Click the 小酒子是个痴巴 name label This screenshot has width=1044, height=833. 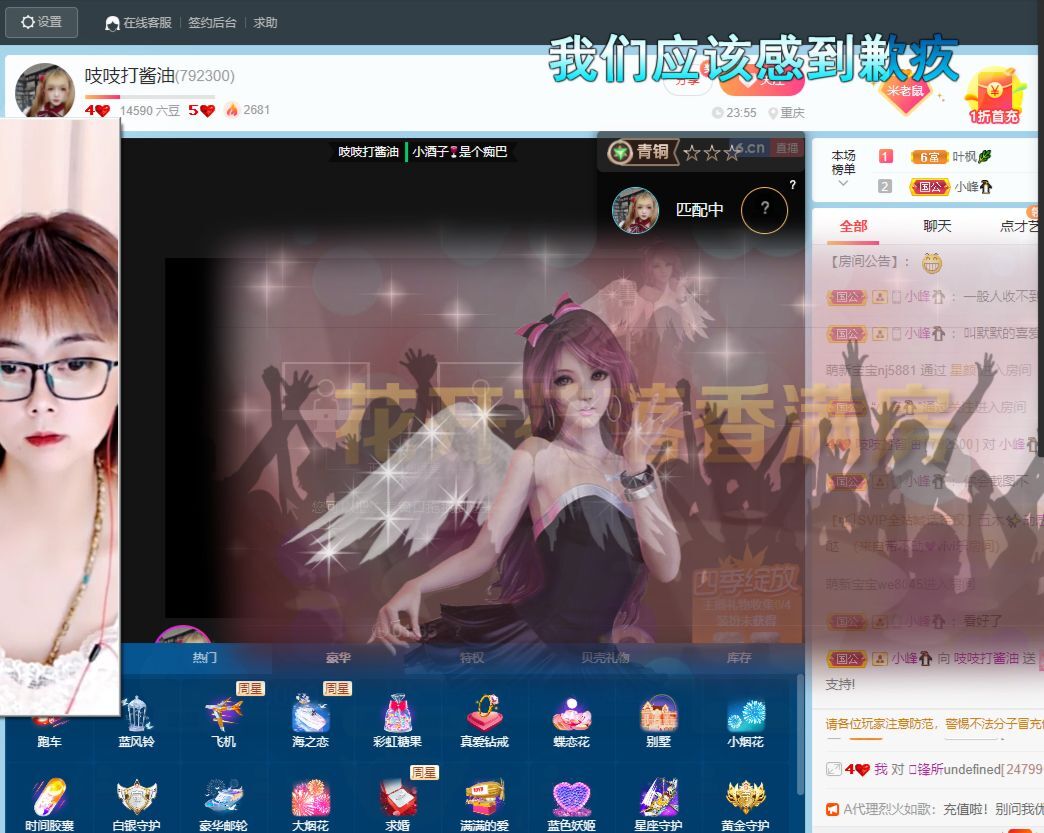(459, 152)
